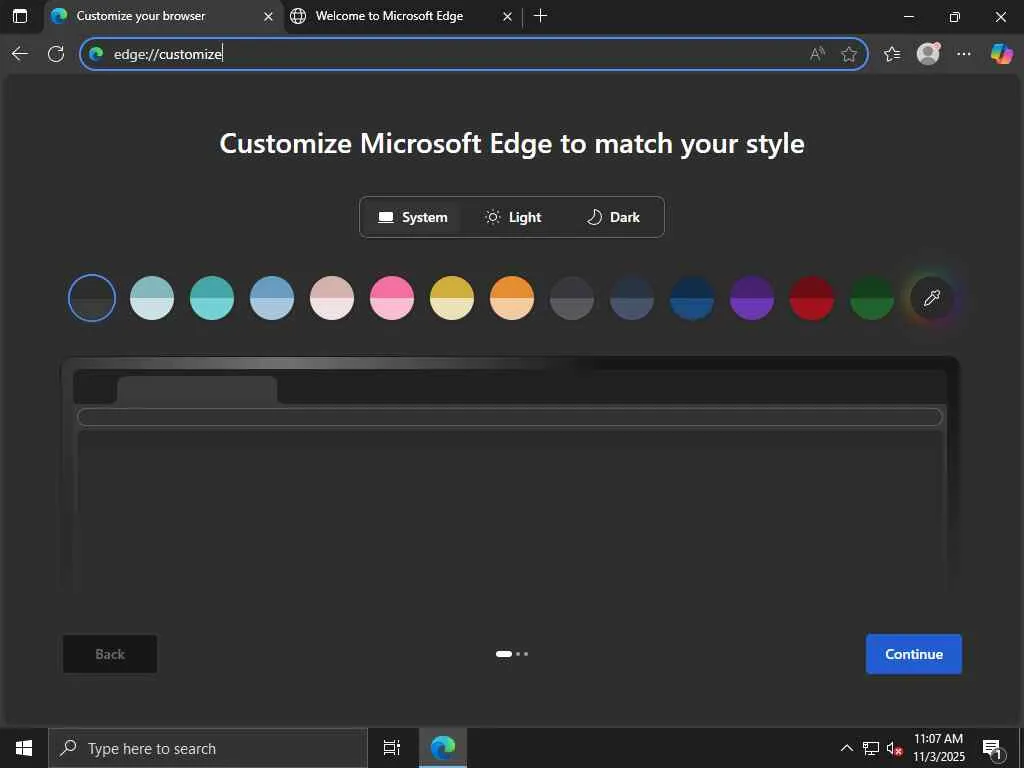Viewport: 1024px width, 768px height.
Task: Click the taskbar search box
Action: point(208,748)
